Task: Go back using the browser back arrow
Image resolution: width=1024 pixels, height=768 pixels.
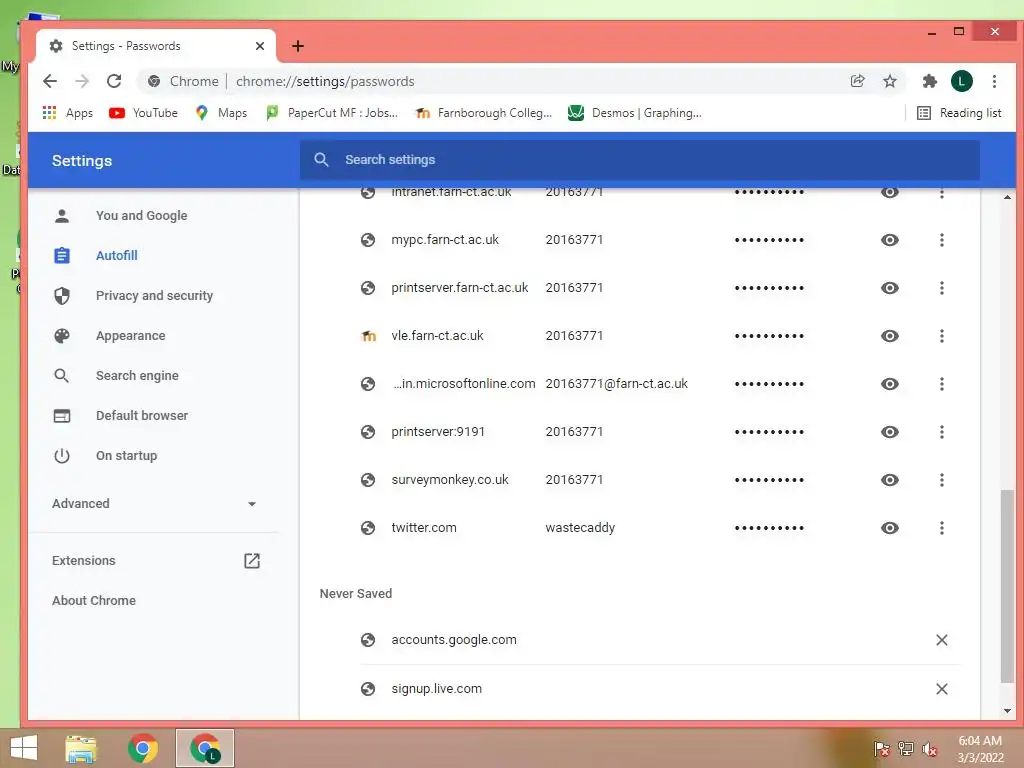Action: click(50, 81)
